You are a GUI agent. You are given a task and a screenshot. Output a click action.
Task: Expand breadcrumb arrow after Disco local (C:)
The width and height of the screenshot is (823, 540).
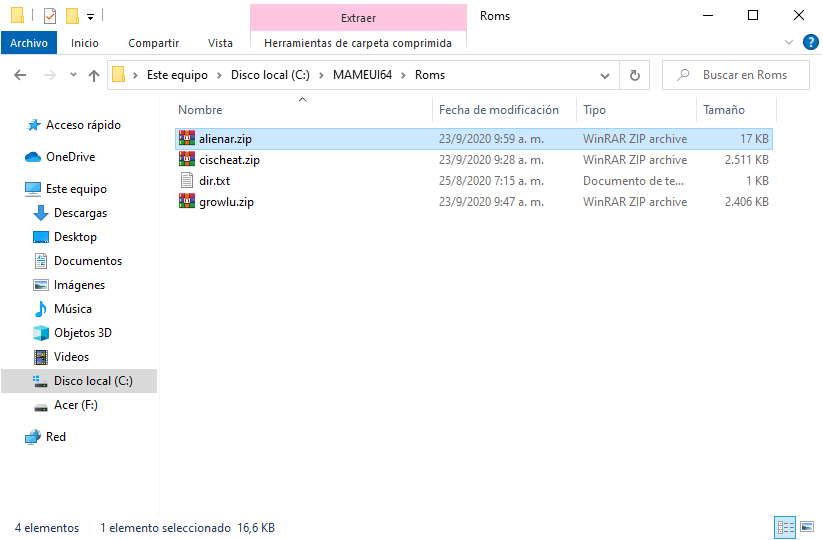coord(321,76)
